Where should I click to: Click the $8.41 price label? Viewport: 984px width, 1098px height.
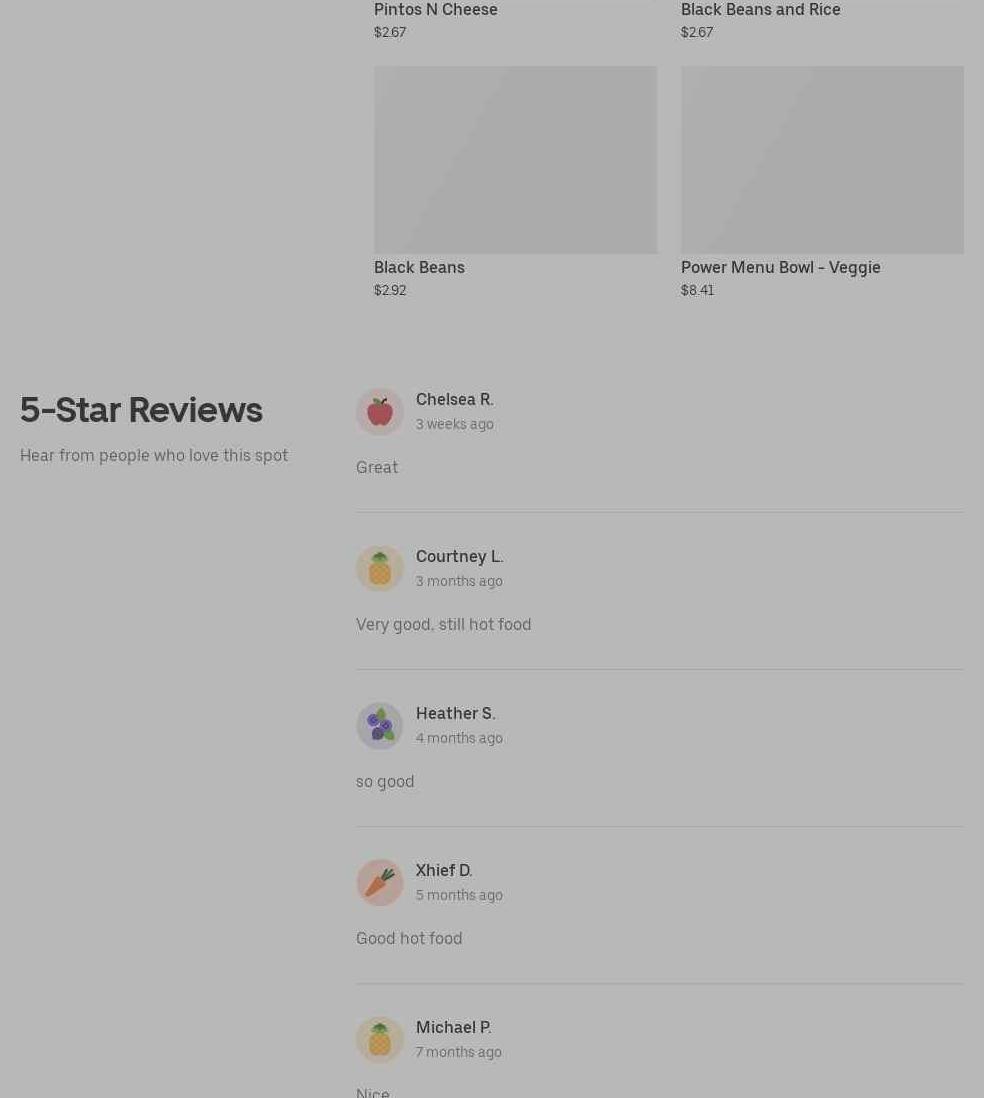698,290
